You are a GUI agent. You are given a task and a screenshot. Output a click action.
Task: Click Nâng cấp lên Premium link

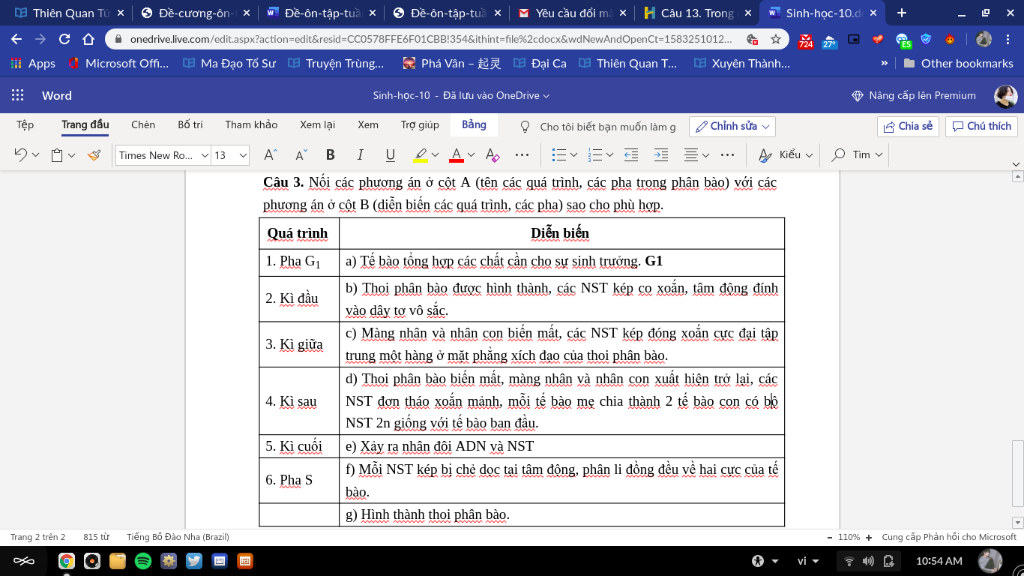click(914, 95)
